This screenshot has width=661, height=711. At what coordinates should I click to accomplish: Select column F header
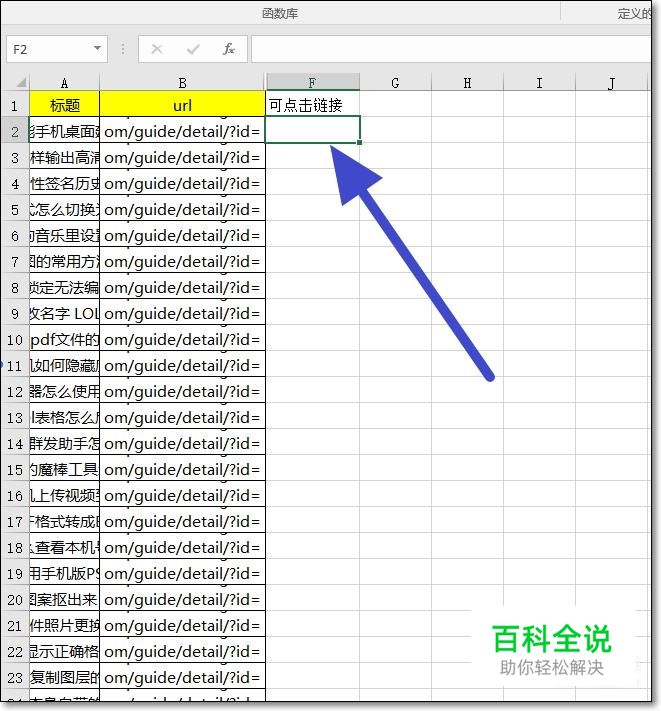tap(312, 83)
